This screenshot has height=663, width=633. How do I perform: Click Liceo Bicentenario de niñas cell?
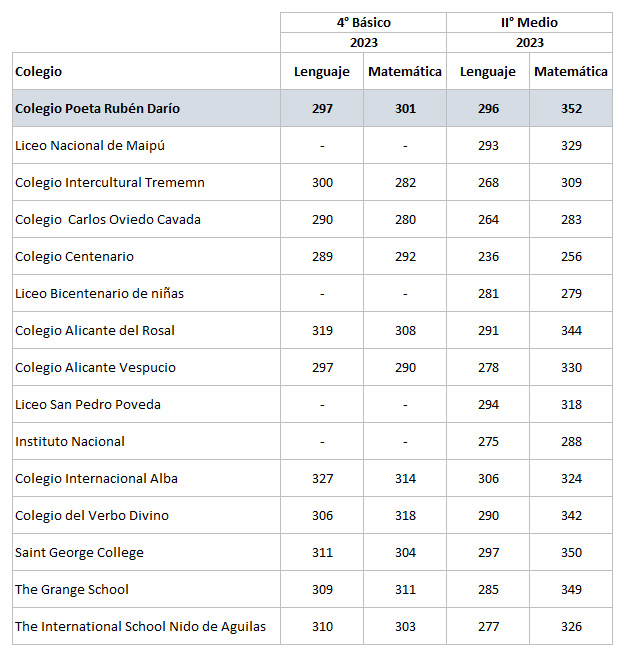99,293
